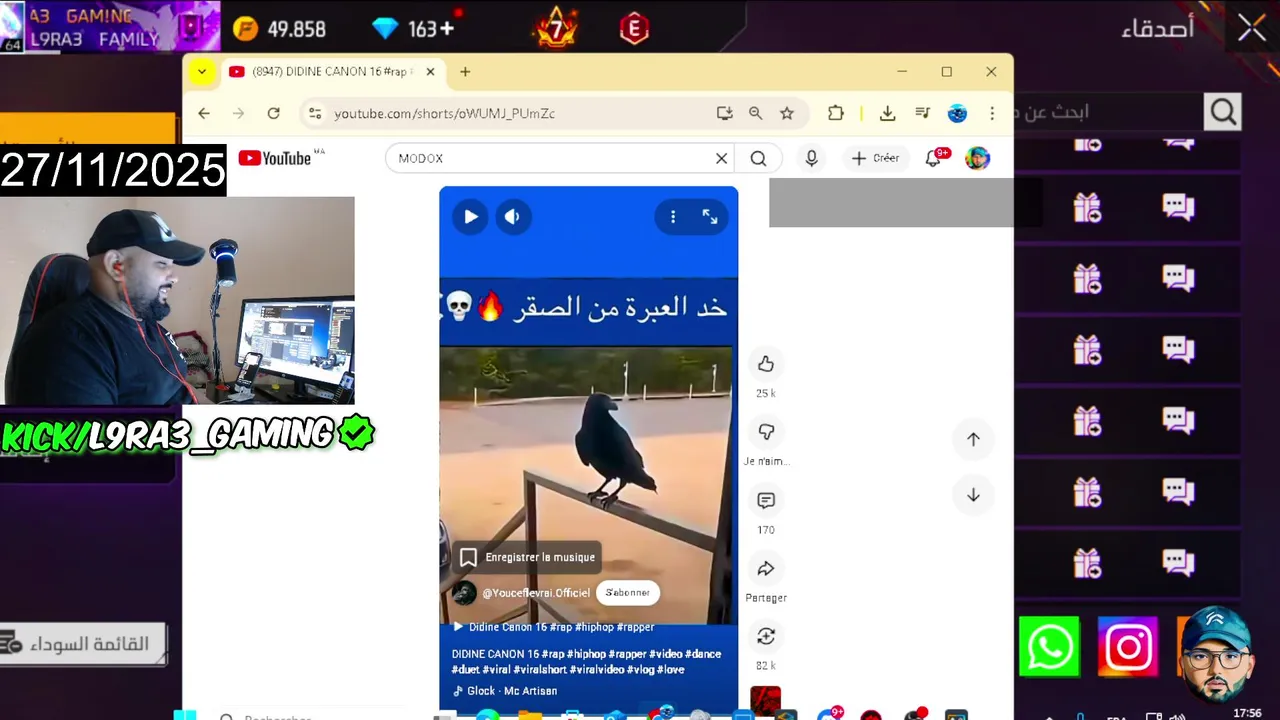
Task: Click the red E badge in game header
Action: 634,29
